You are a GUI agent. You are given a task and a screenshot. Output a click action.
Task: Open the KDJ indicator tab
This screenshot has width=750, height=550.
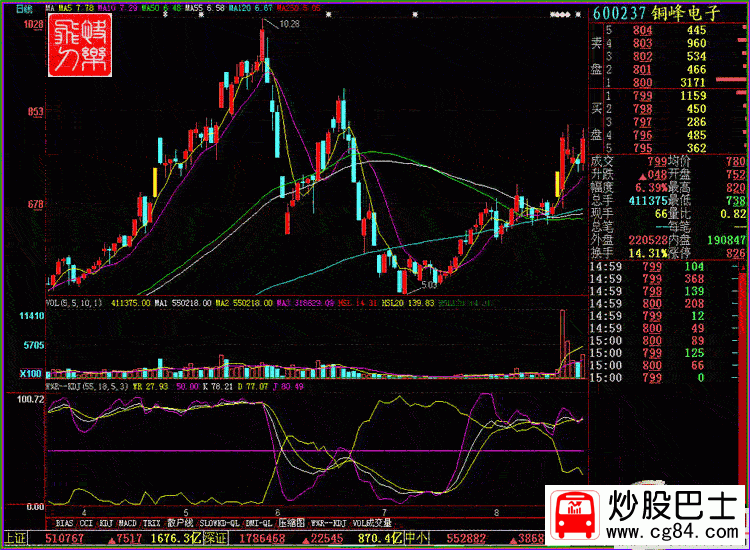(105, 522)
